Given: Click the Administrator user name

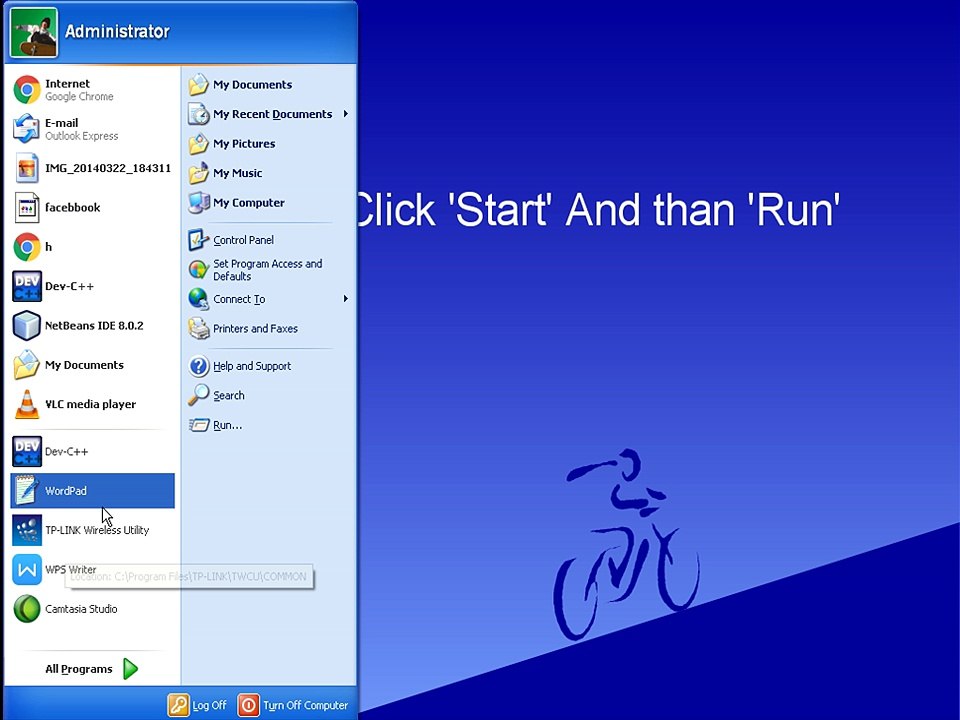Looking at the screenshot, I should coord(117,31).
